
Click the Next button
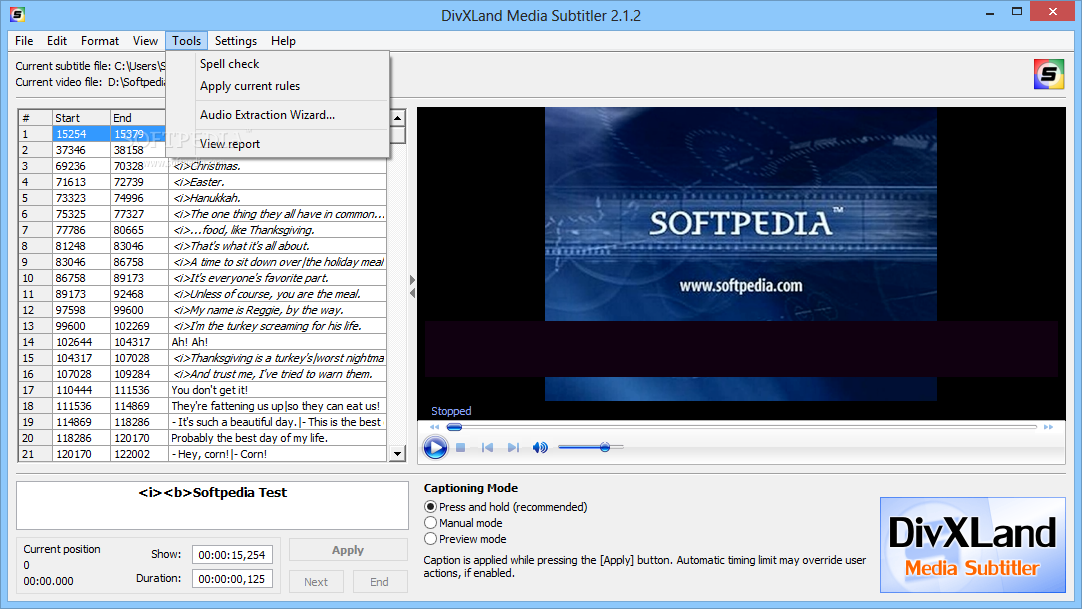pos(316,581)
